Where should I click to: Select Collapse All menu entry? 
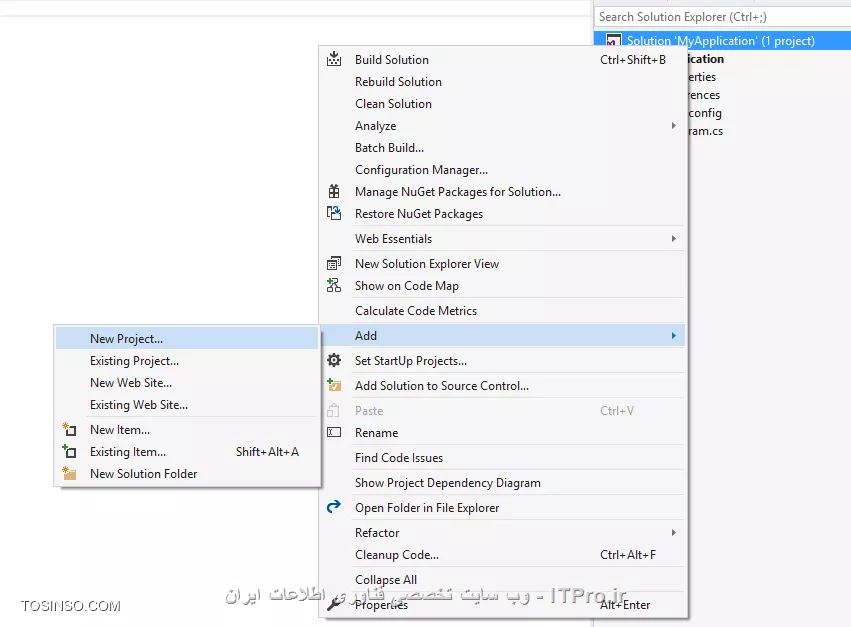pyautogui.click(x=386, y=580)
